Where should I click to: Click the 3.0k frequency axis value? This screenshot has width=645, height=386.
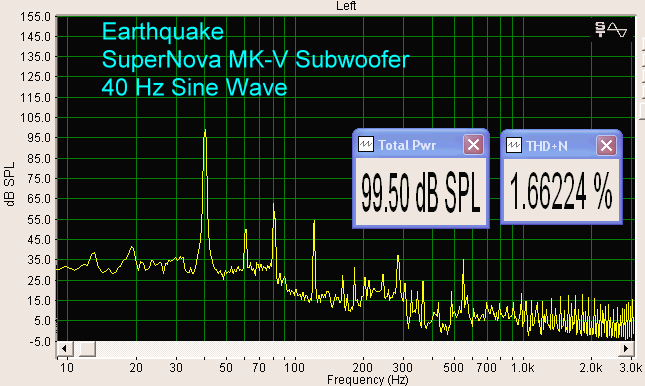[x=632, y=367]
